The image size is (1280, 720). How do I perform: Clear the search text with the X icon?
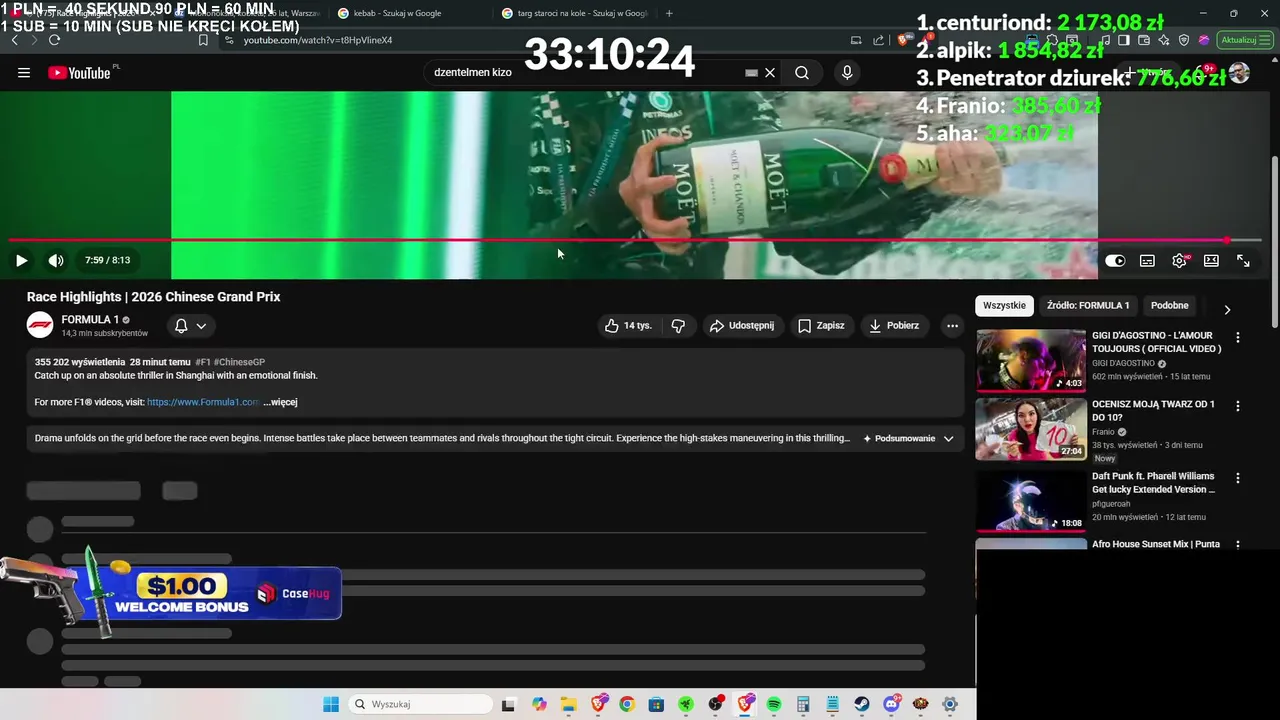point(770,73)
